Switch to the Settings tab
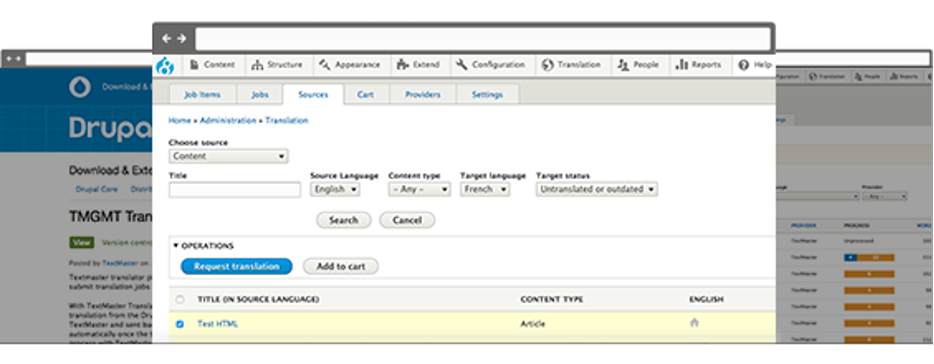The height and width of the screenshot is (364, 934). [487, 95]
